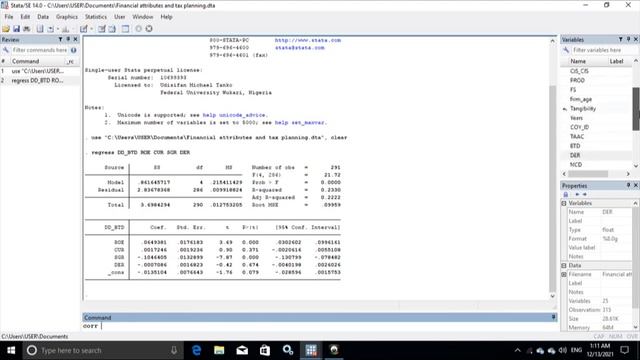The height and width of the screenshot is (360, 640).
Task: Pin the Variables panel
Action: (629, 39)
